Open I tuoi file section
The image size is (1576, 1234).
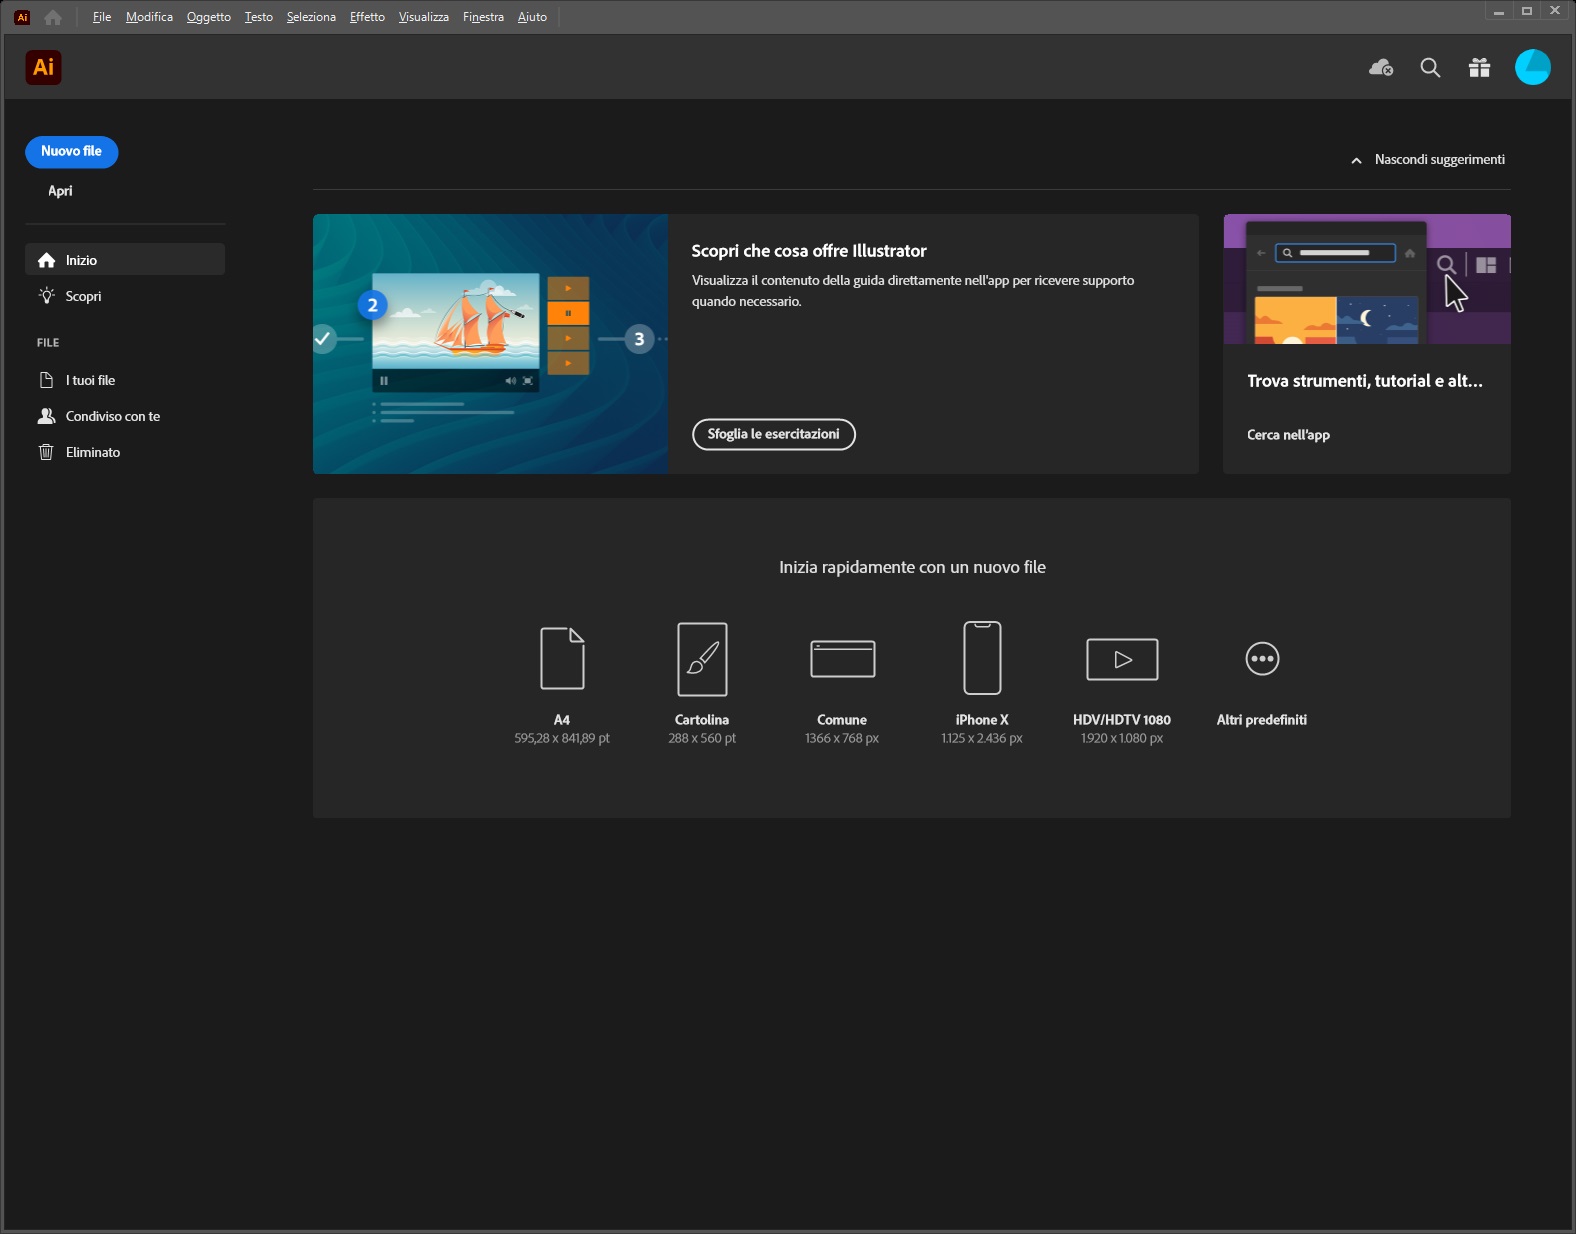tap(125, 380)
